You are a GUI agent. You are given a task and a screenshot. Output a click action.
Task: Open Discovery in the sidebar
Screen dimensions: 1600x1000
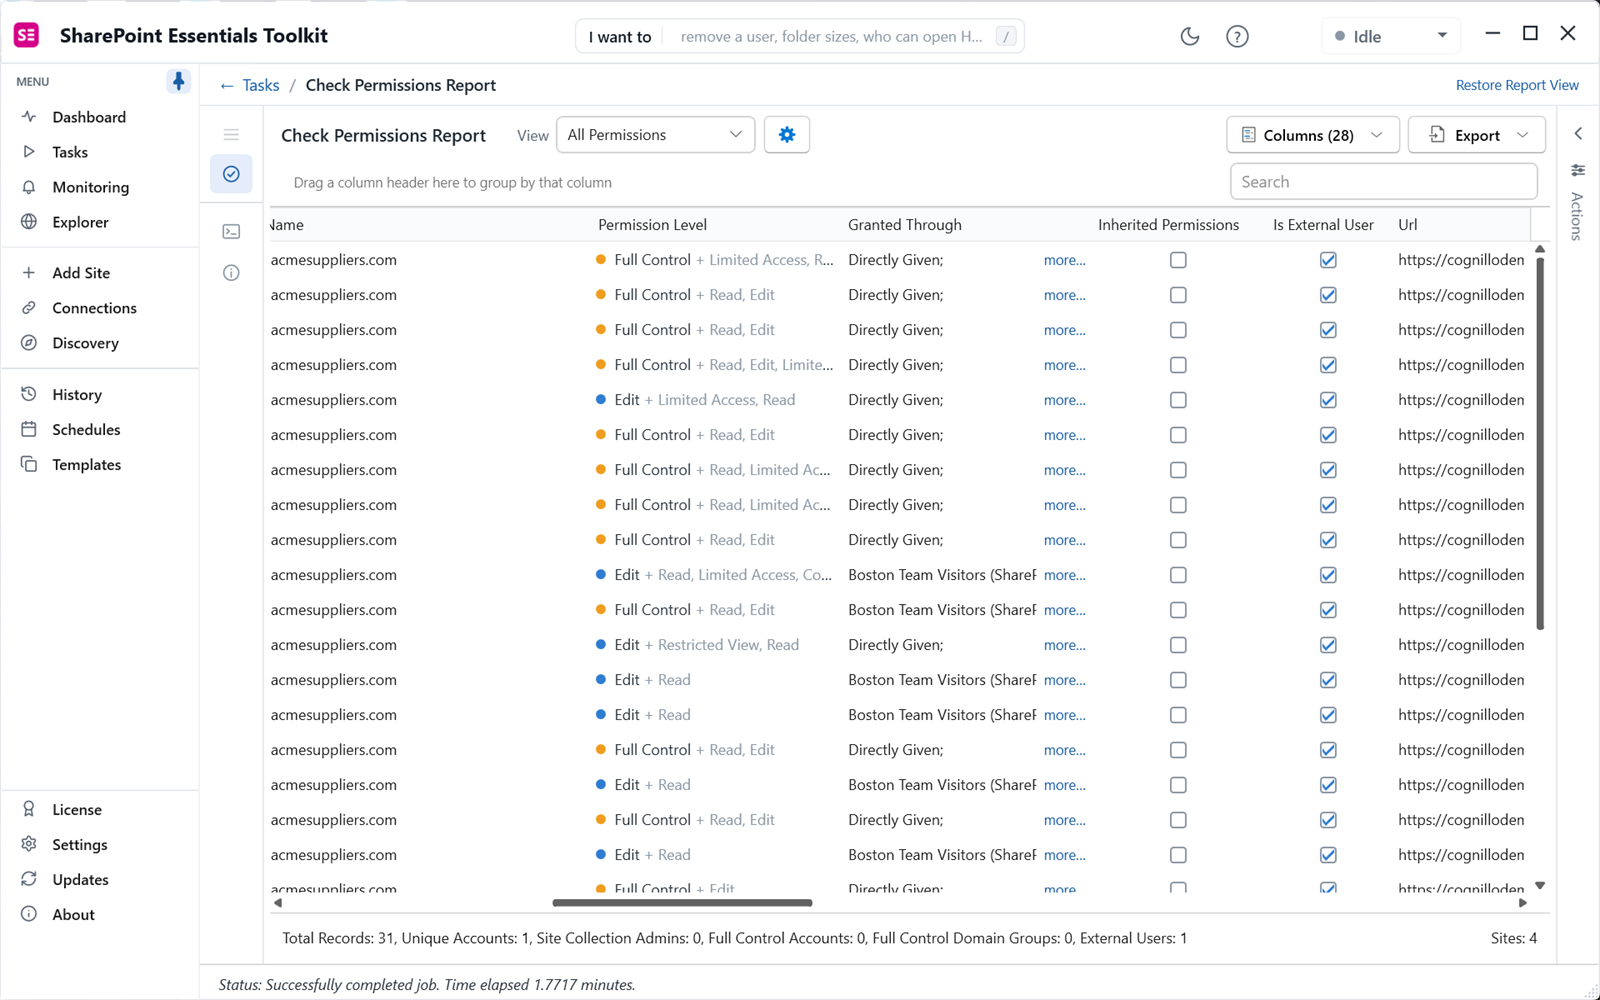pos(85,343)
